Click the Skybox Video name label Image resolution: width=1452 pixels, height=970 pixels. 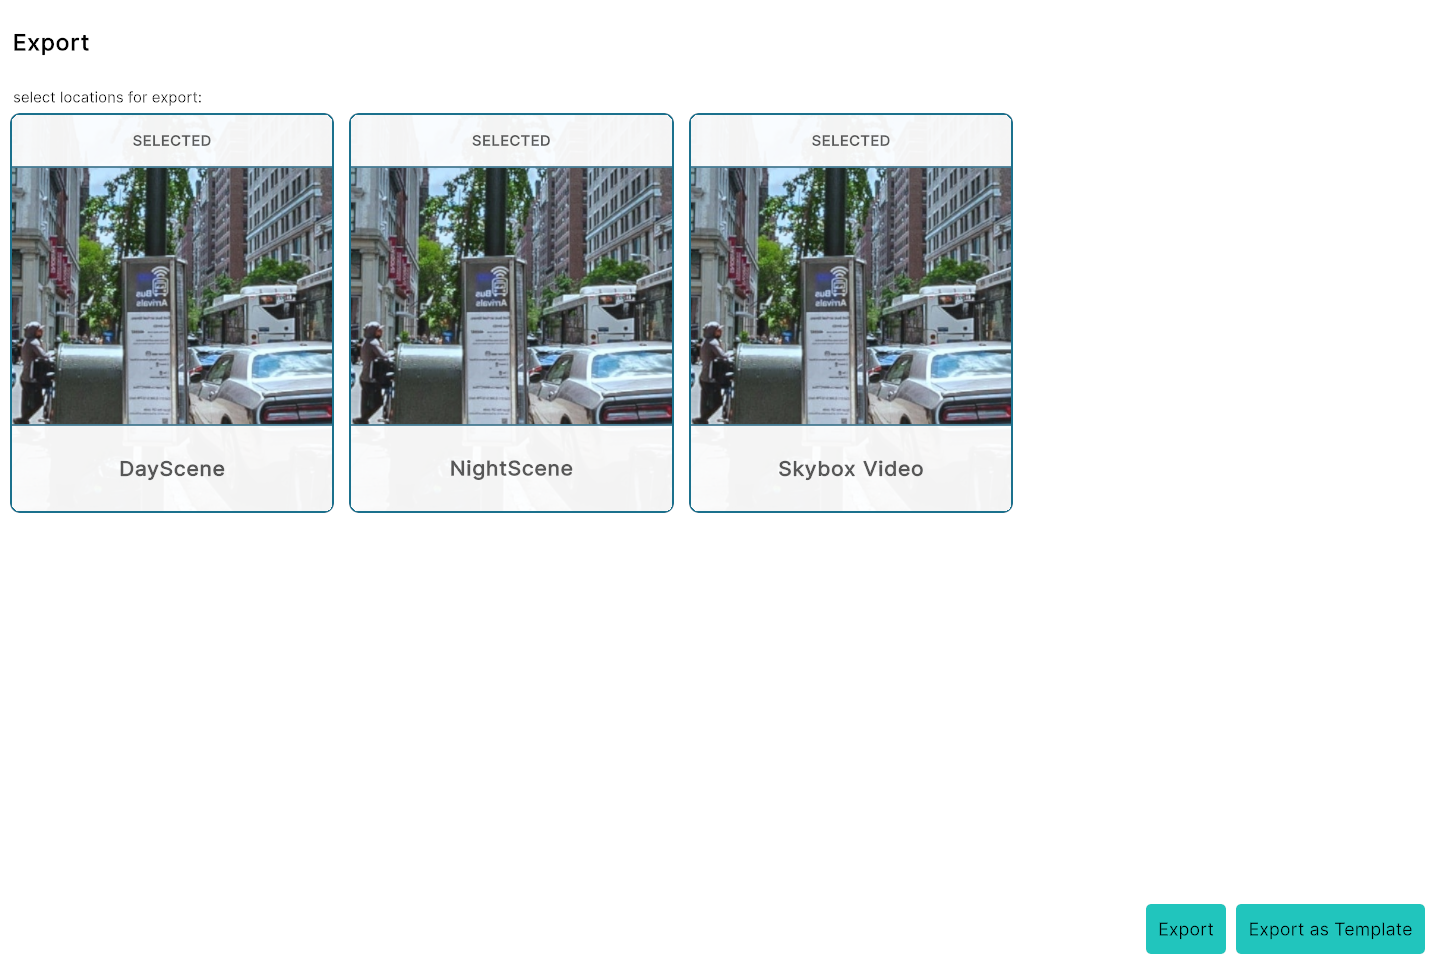pos(850,469)
